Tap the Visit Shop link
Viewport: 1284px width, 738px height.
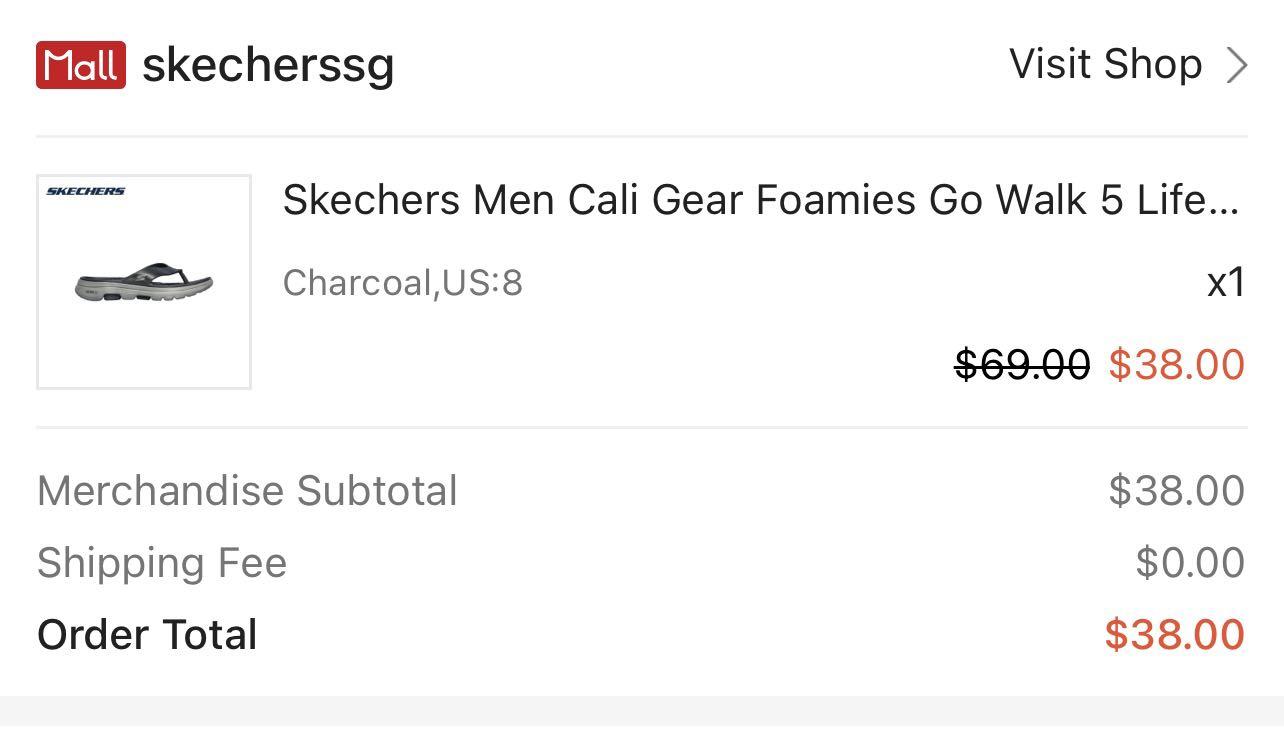pyautogui.click(x=1106, y=64)
